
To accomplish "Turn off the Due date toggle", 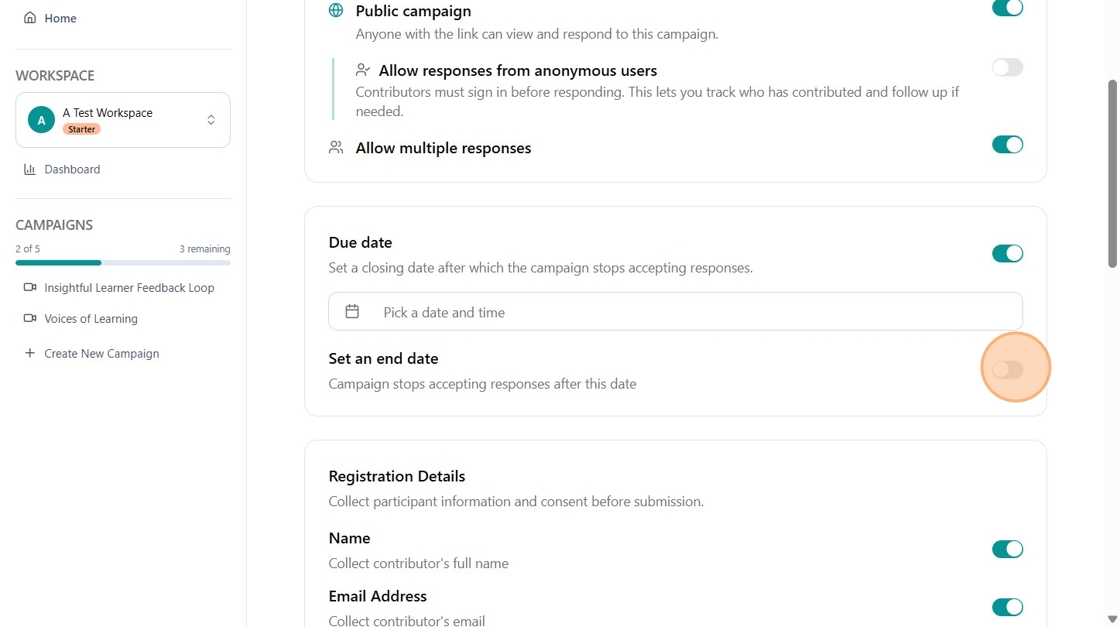I will coord(1007,254).
